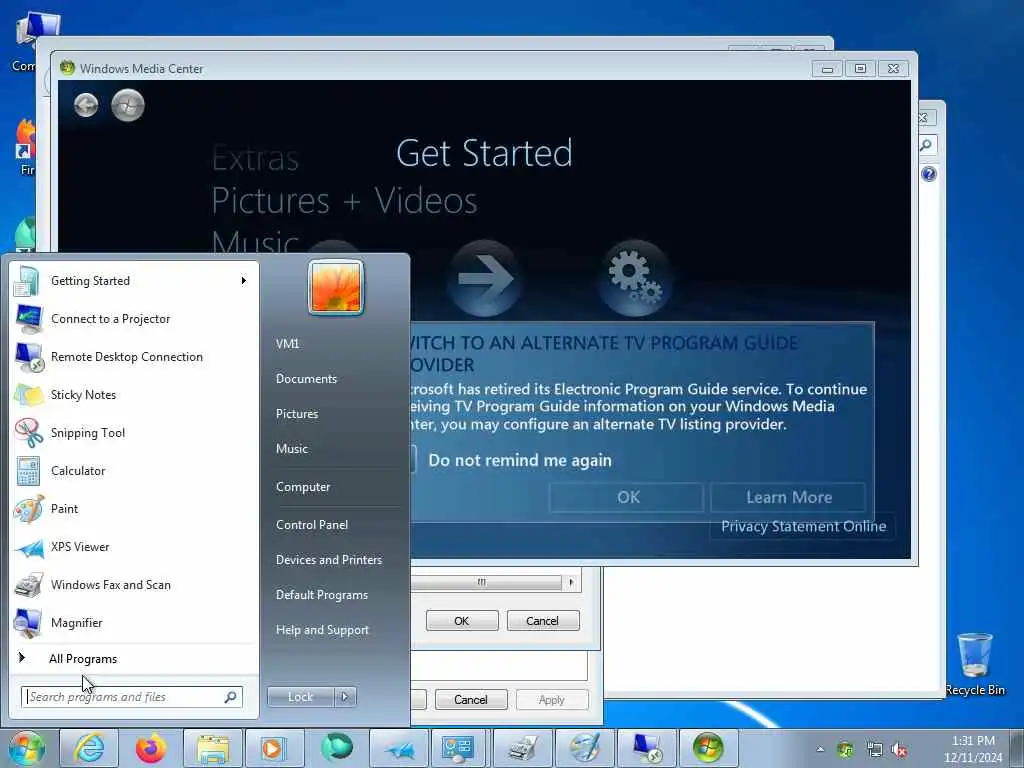Click the blue help icon in right window

pyautogui.click(x=928, y=174)
